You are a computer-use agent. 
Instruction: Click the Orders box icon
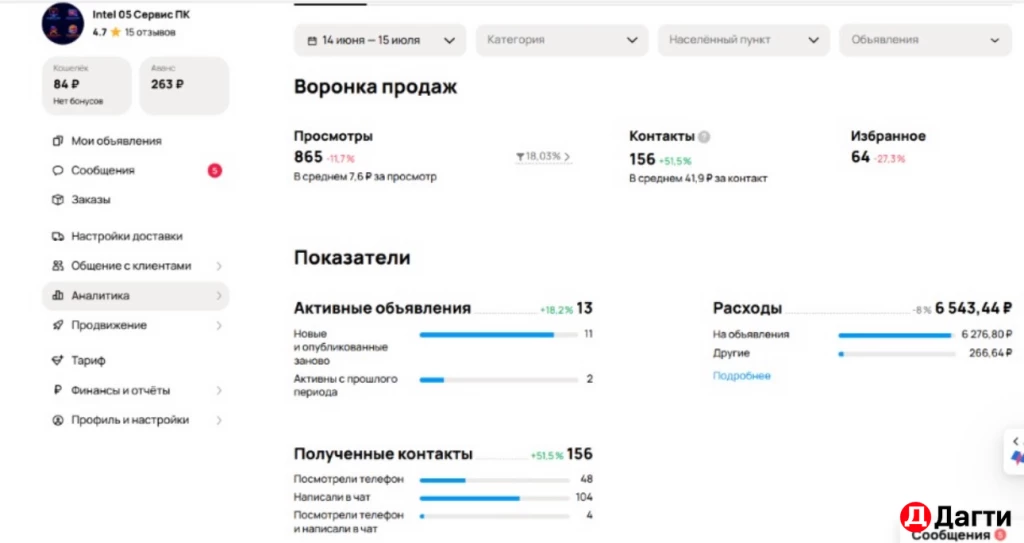click(57, 200)
